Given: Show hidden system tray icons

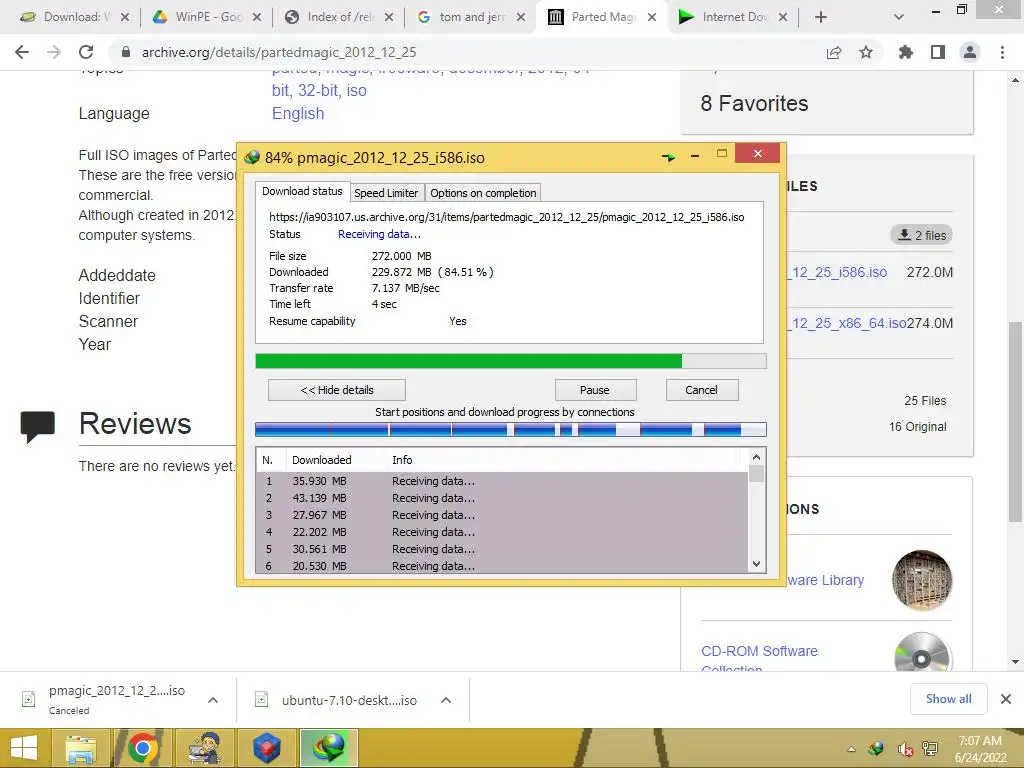Looking at the screenshot, I should 851,749.
